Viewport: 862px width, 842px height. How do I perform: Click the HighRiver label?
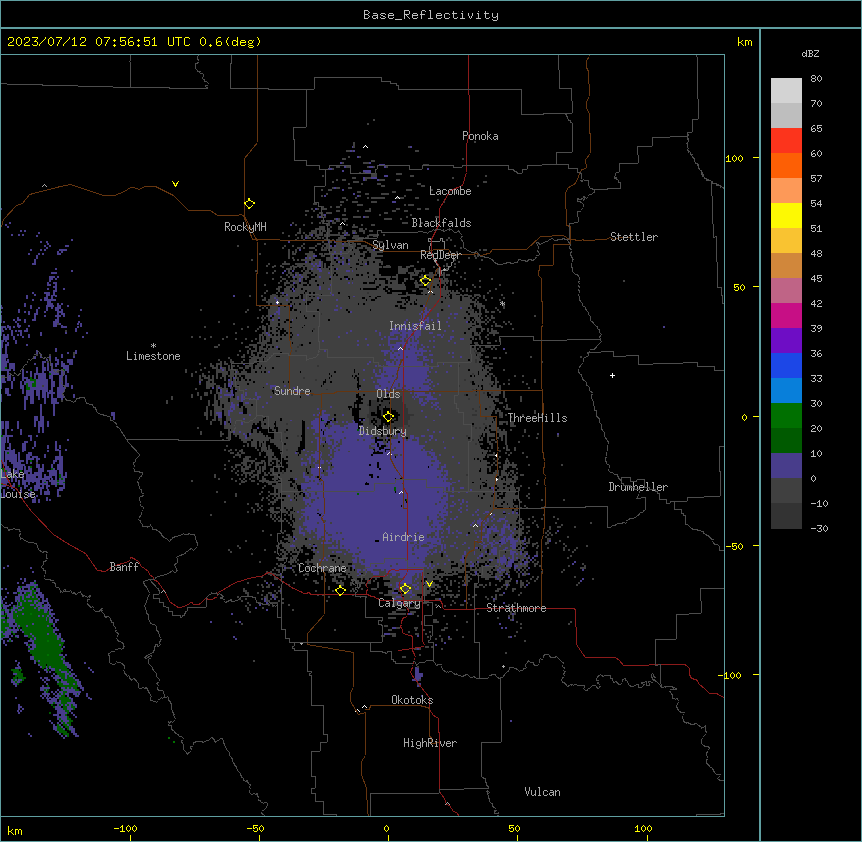pos(430,743)
